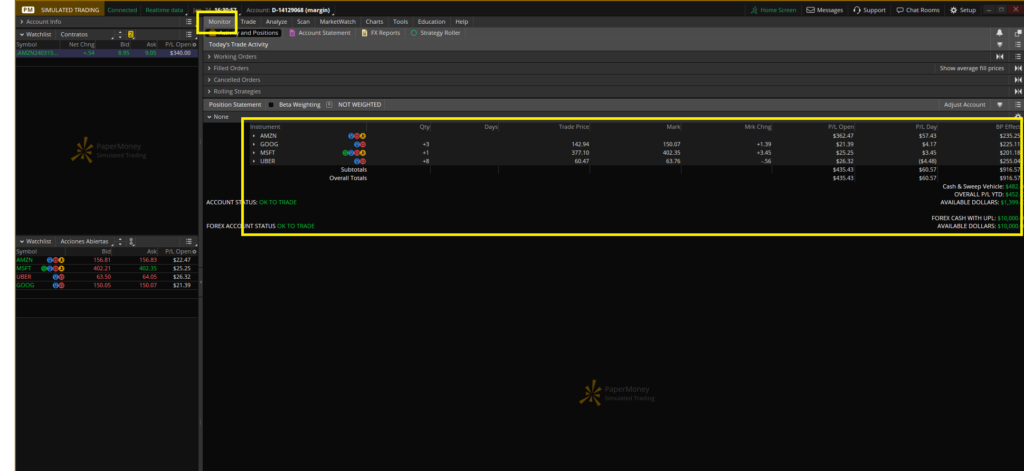Screen dimensions: 1024x471
Task: Click the account selector D-14129068 (margin)
Action: [x=300, y=10]
